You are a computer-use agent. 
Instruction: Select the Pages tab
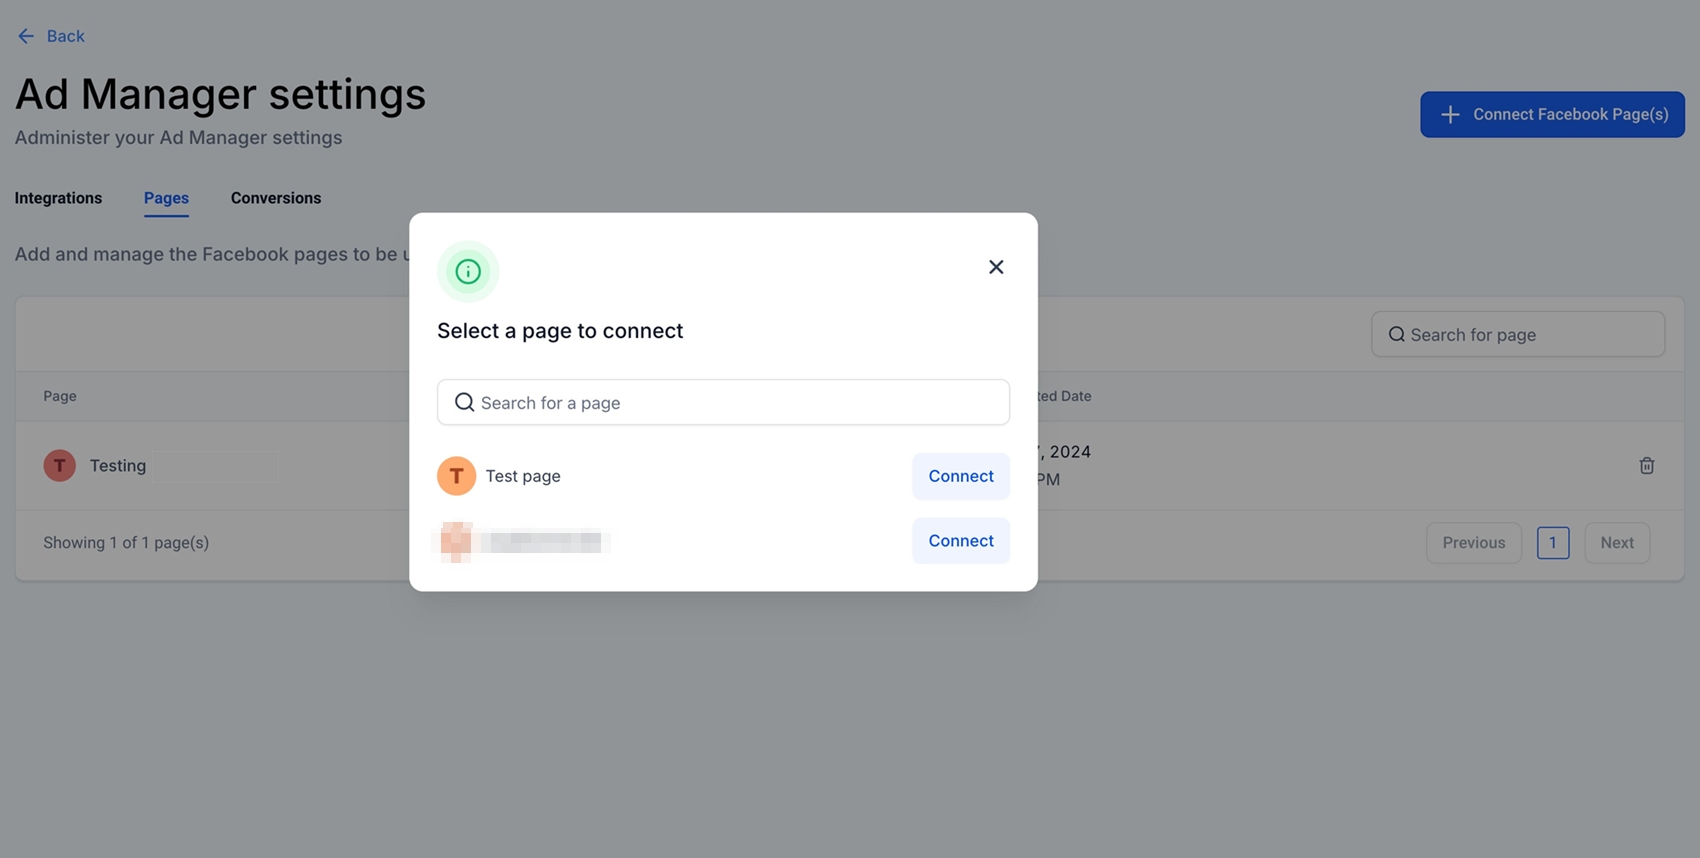point(166,198)
